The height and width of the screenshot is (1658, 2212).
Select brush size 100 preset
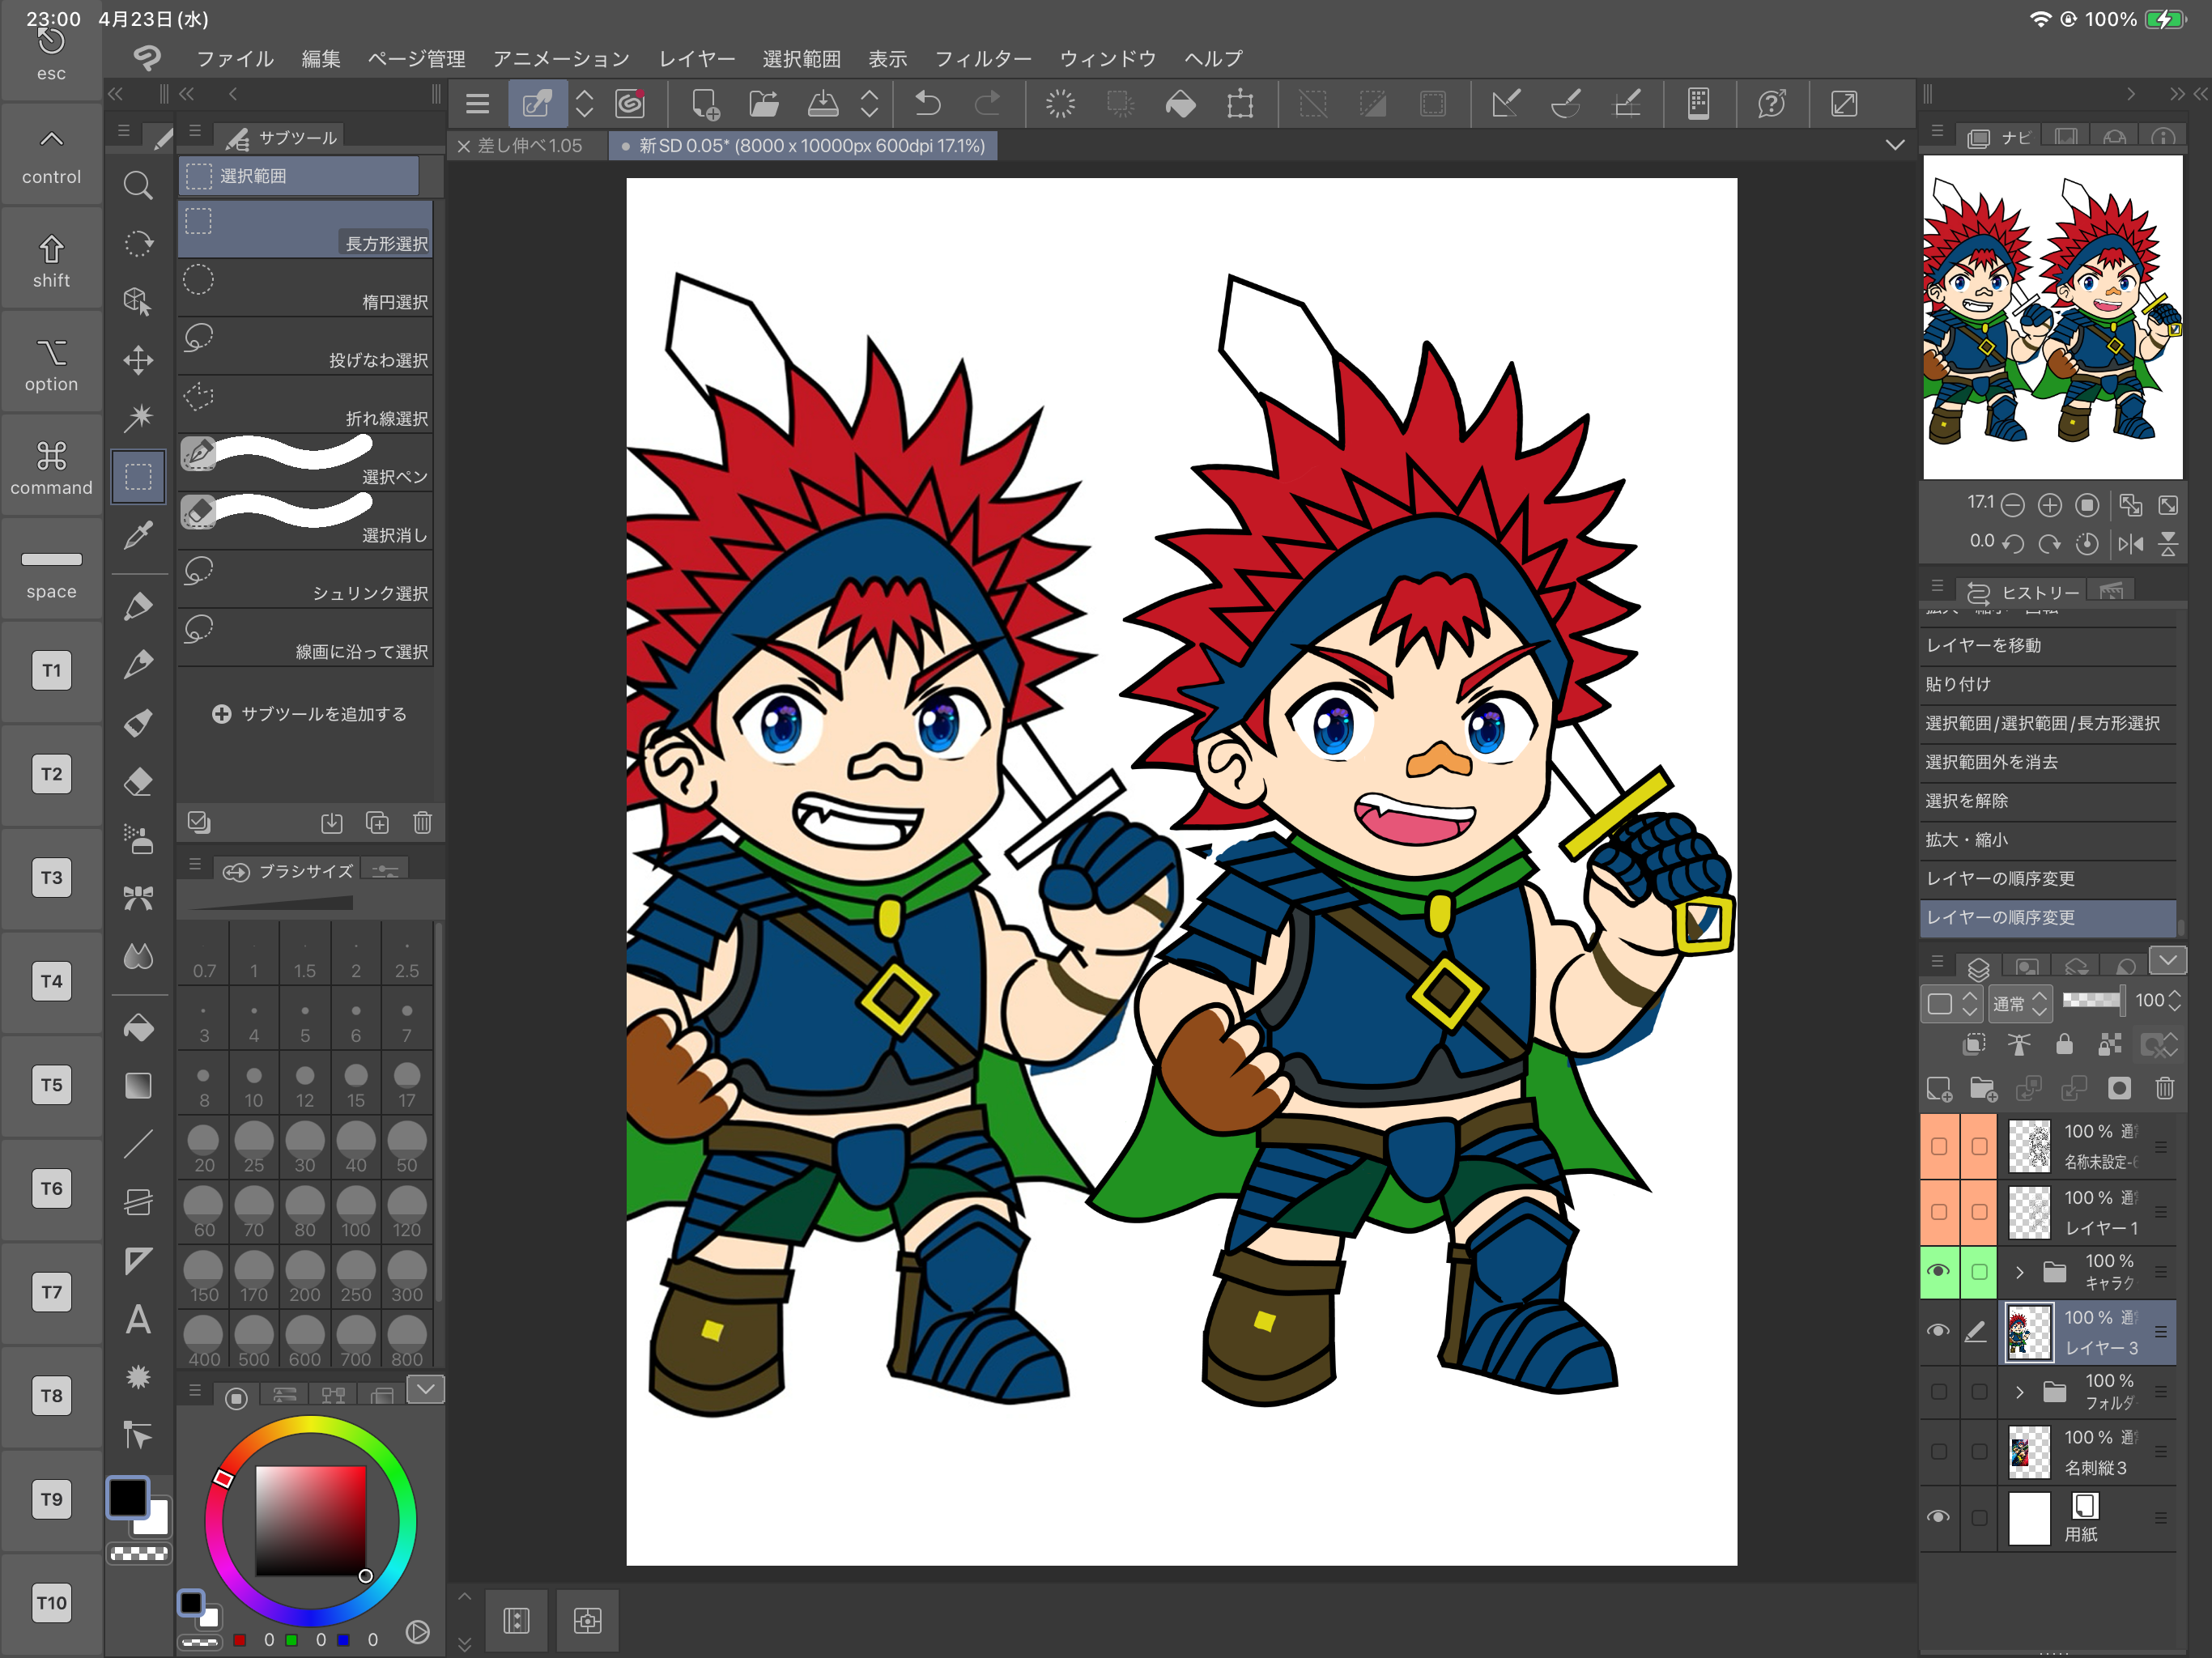tap(355, 1213)
